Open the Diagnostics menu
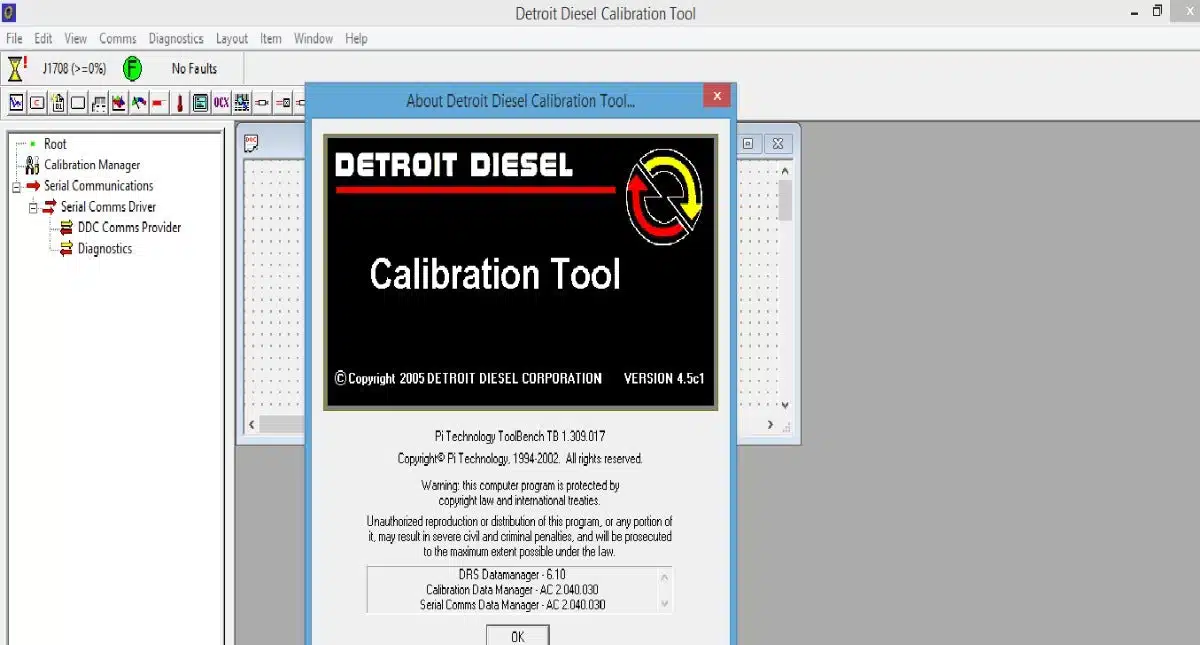The height and width of the screenshot is (645, 1200). 176,39
